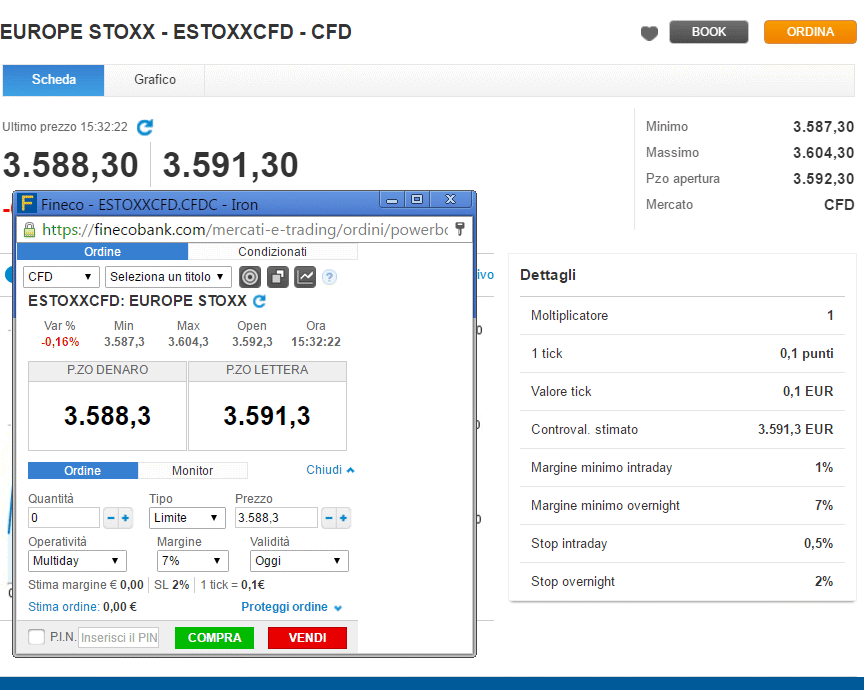Open the chart icon in the order toolbar

(x=305, y=277)
